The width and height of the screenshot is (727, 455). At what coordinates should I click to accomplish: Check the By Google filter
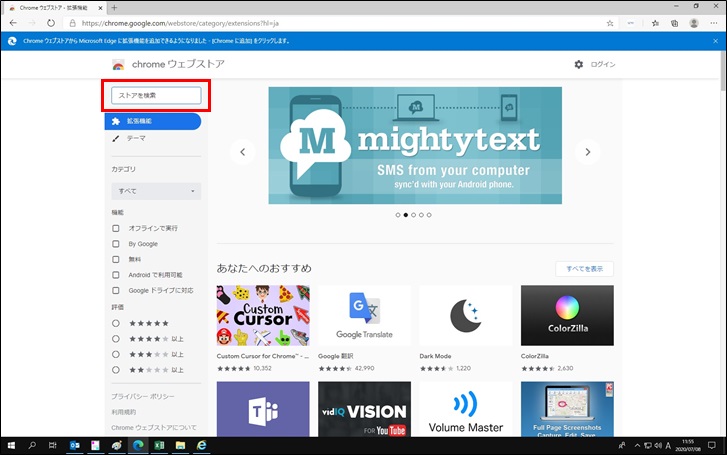[117, 243]
